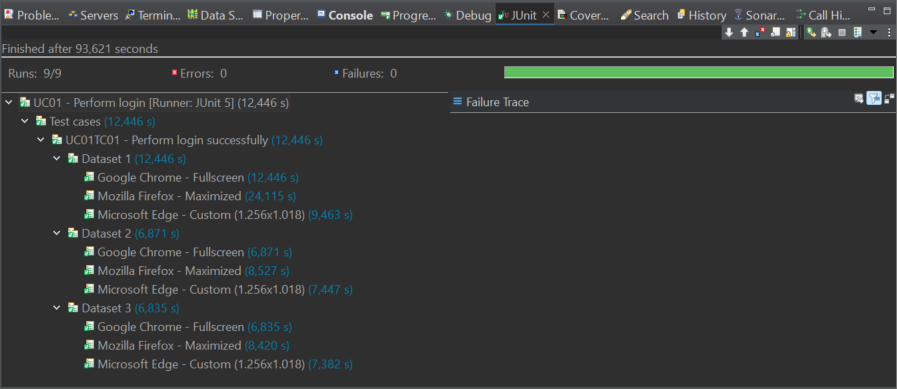Stop the JUnit test run
The width and height of the screenshot is (897, 389).
(842, 33)
